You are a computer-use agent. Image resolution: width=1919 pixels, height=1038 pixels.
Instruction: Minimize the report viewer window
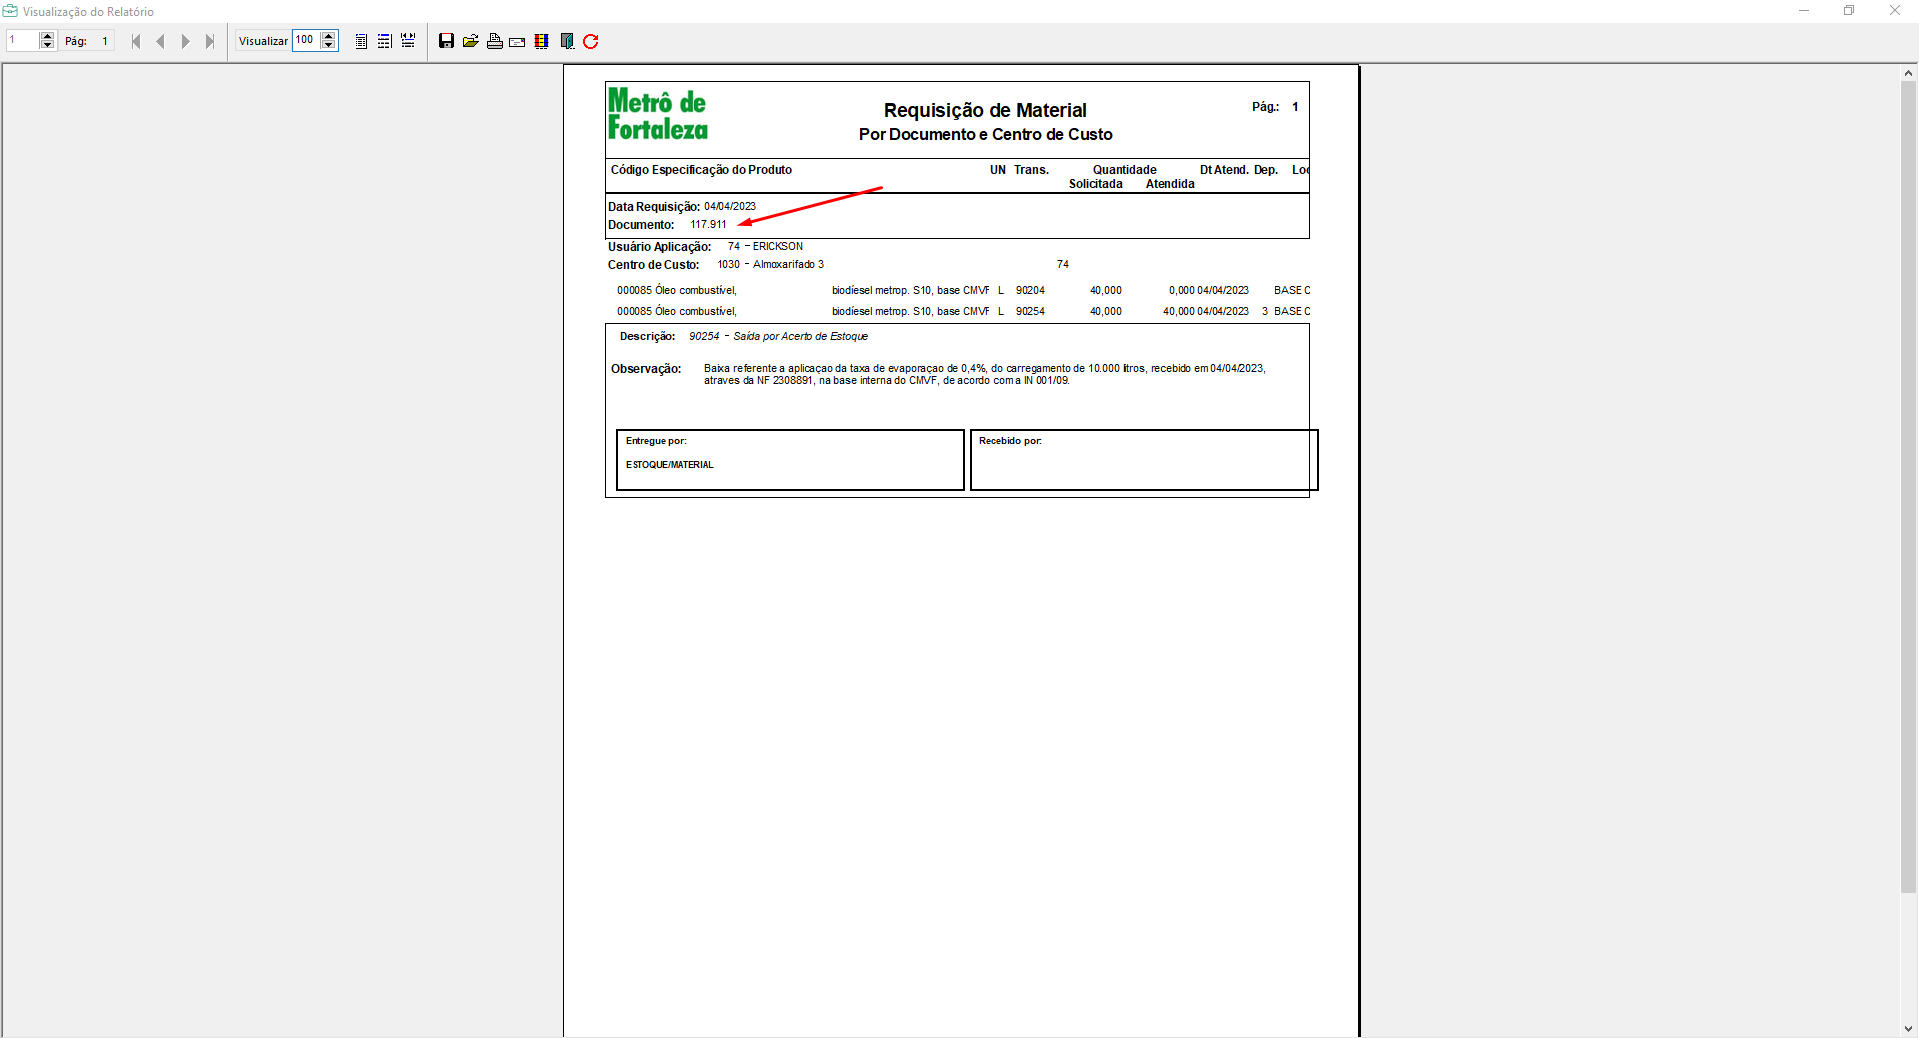click(x=1804, y=11)
